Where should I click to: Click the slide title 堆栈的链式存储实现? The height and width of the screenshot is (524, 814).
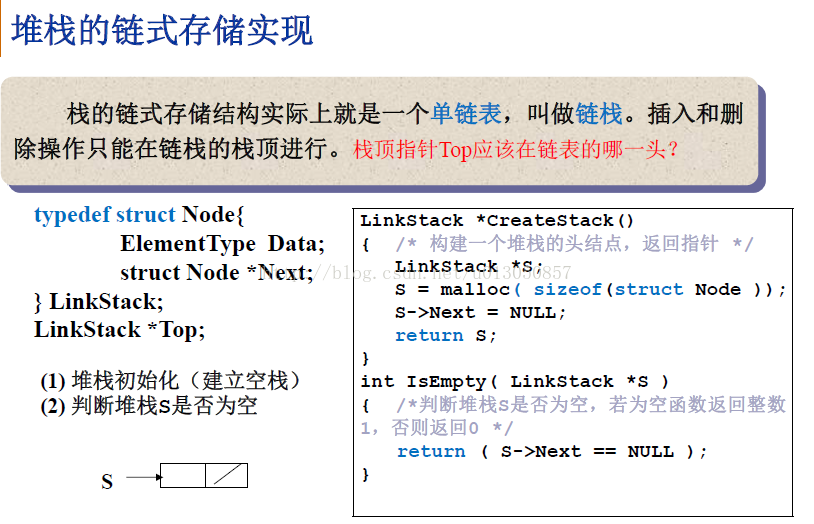[x=162, y=31]
